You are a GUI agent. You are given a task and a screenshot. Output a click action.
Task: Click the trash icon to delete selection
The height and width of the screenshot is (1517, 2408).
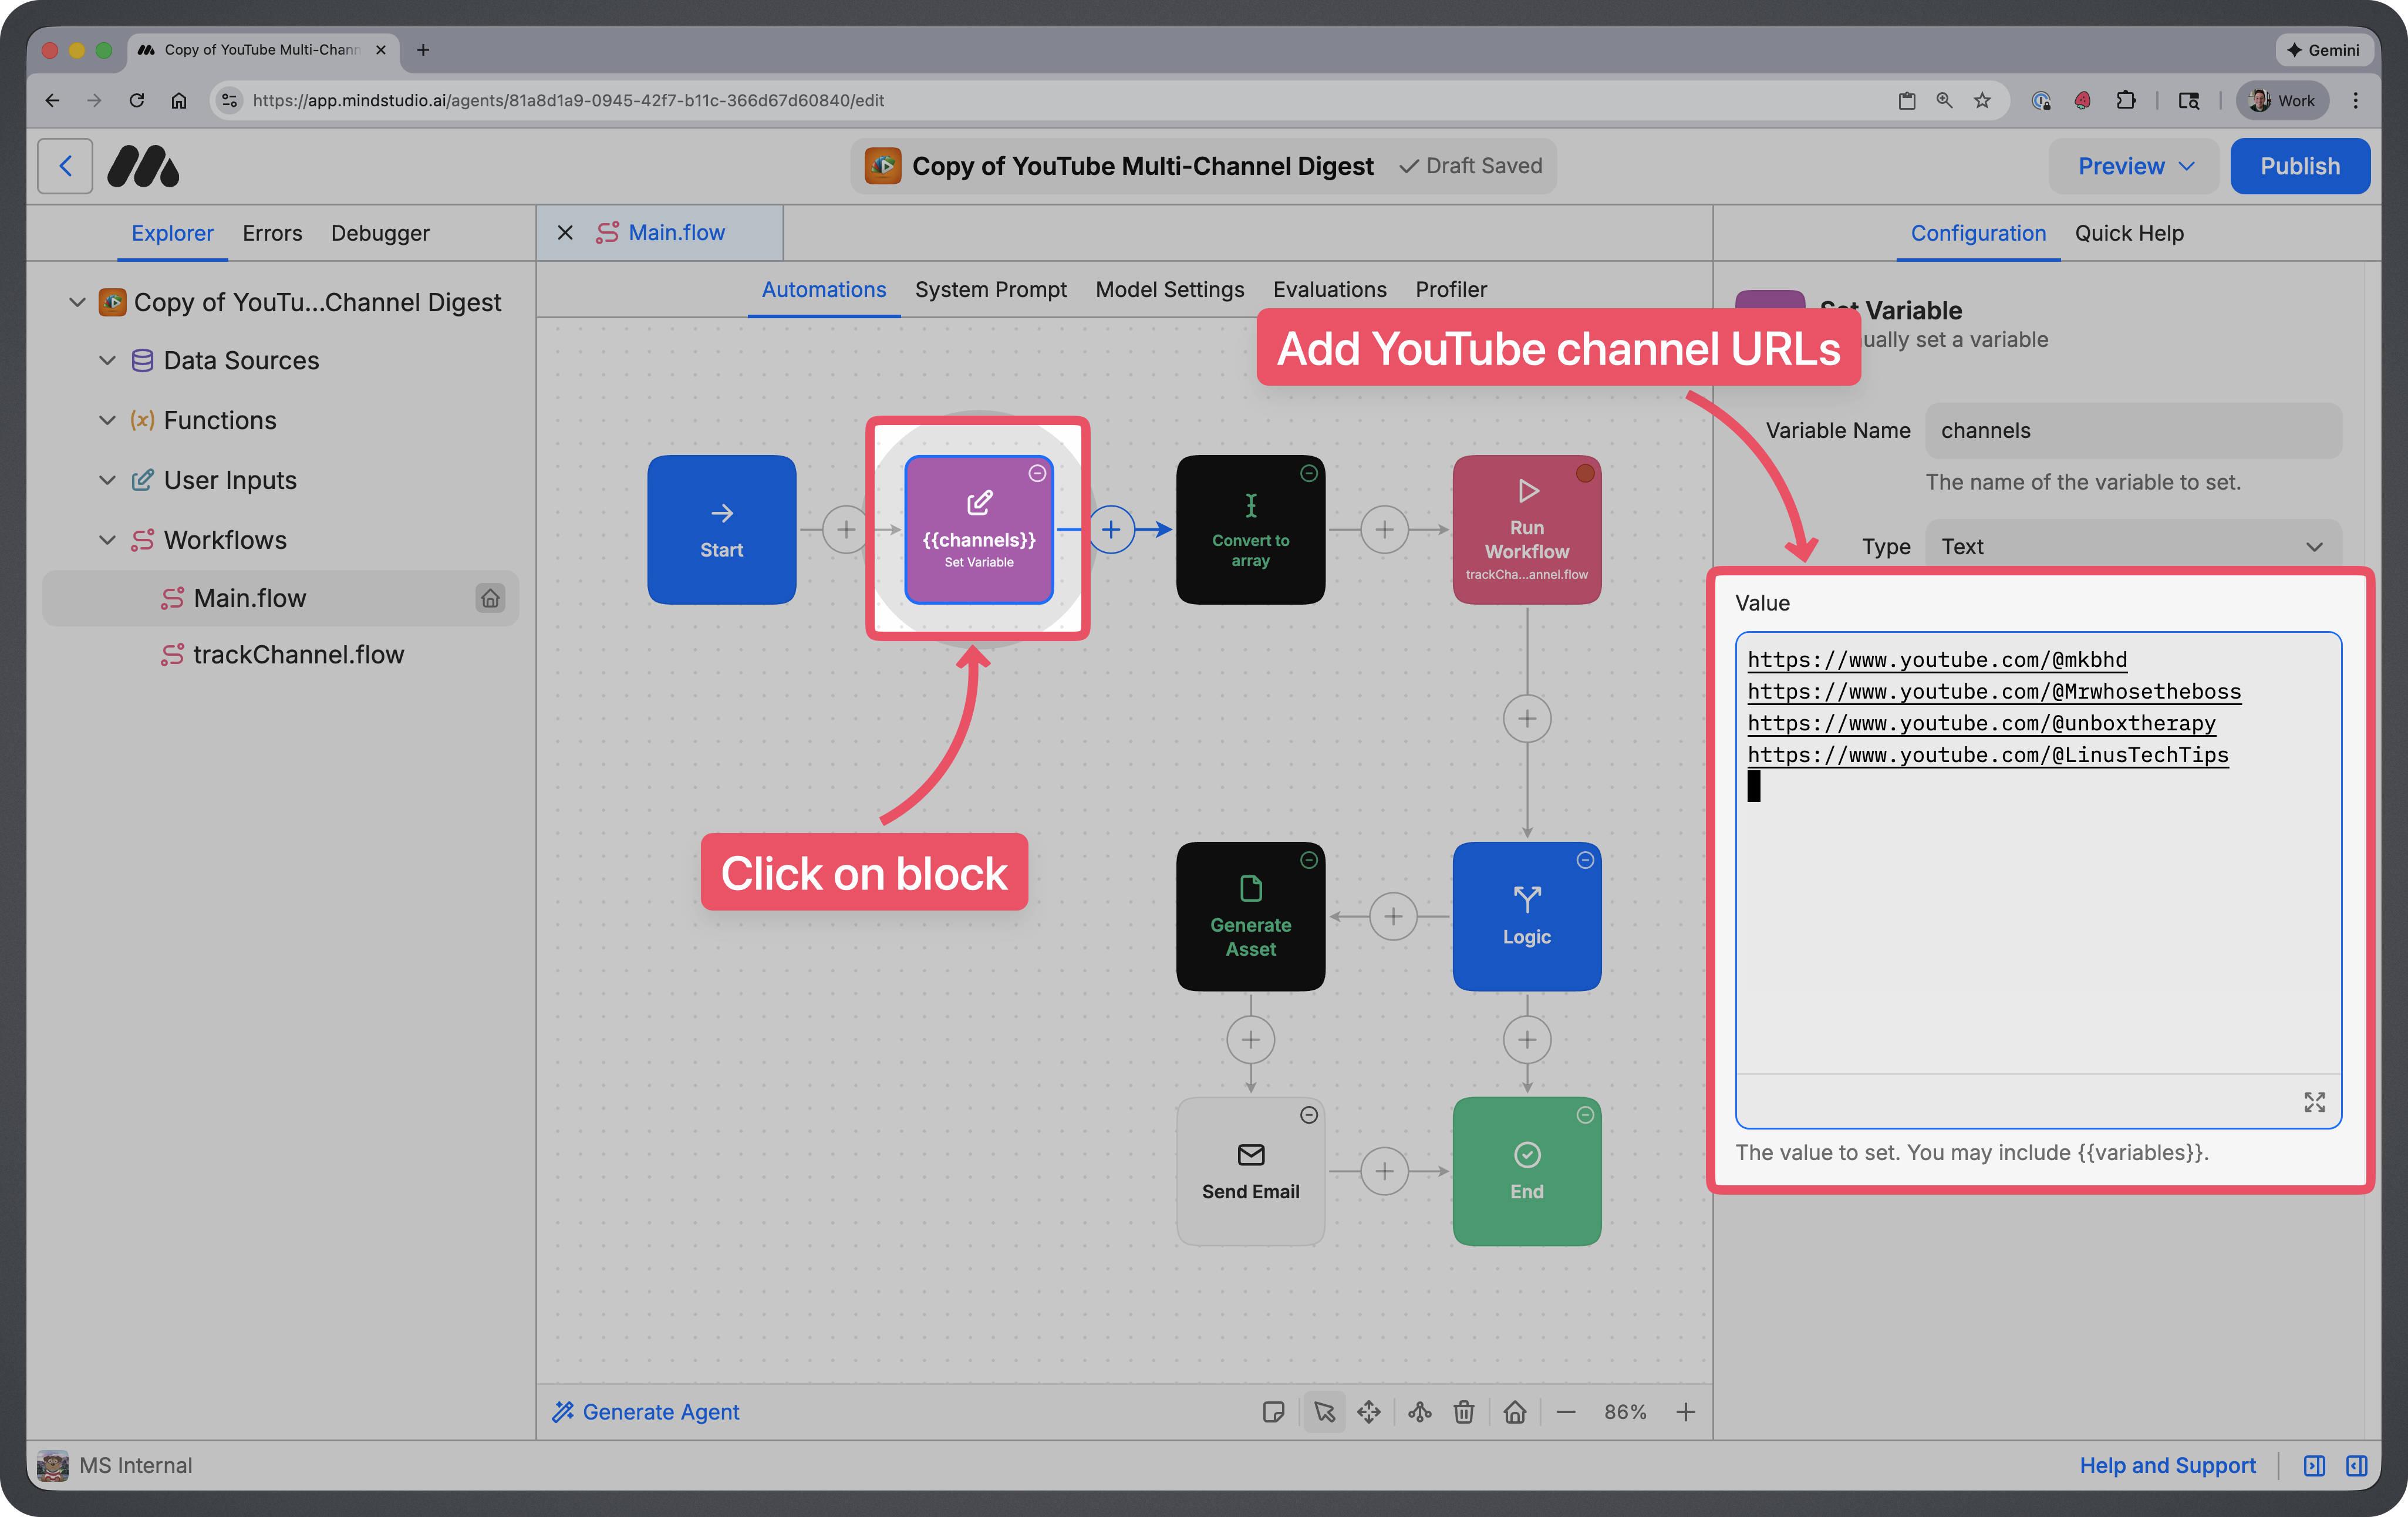[1465, 1412]
